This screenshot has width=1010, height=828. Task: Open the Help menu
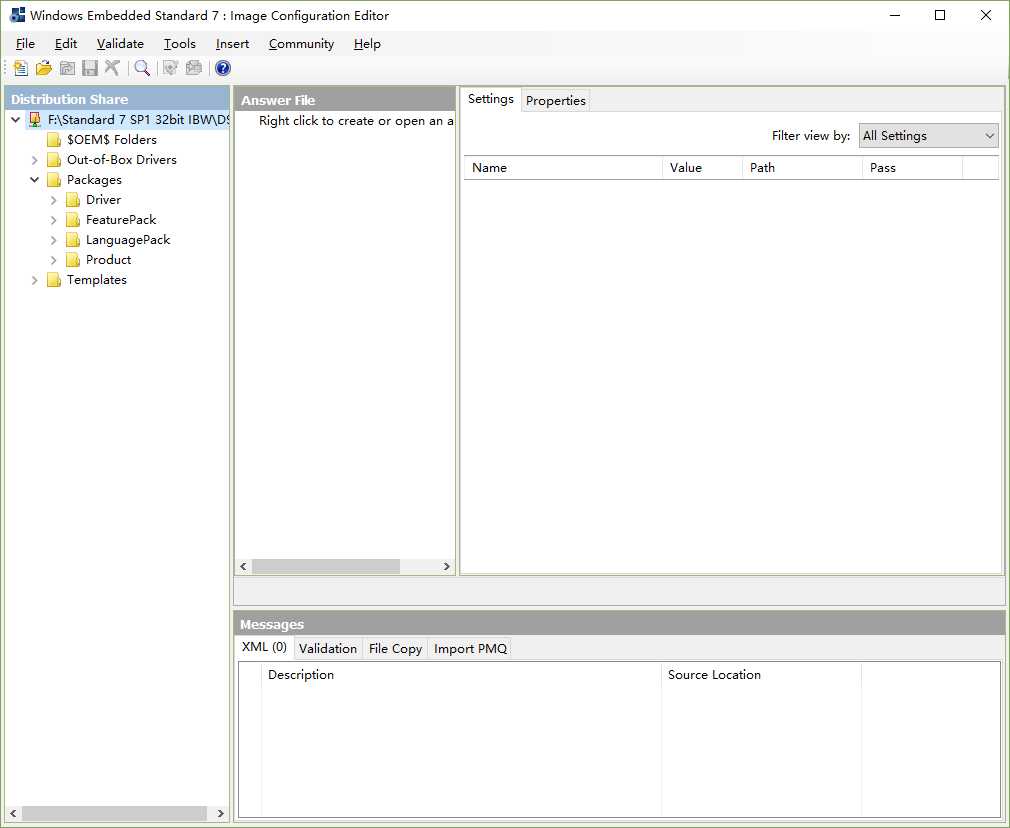tap(367, 44)
